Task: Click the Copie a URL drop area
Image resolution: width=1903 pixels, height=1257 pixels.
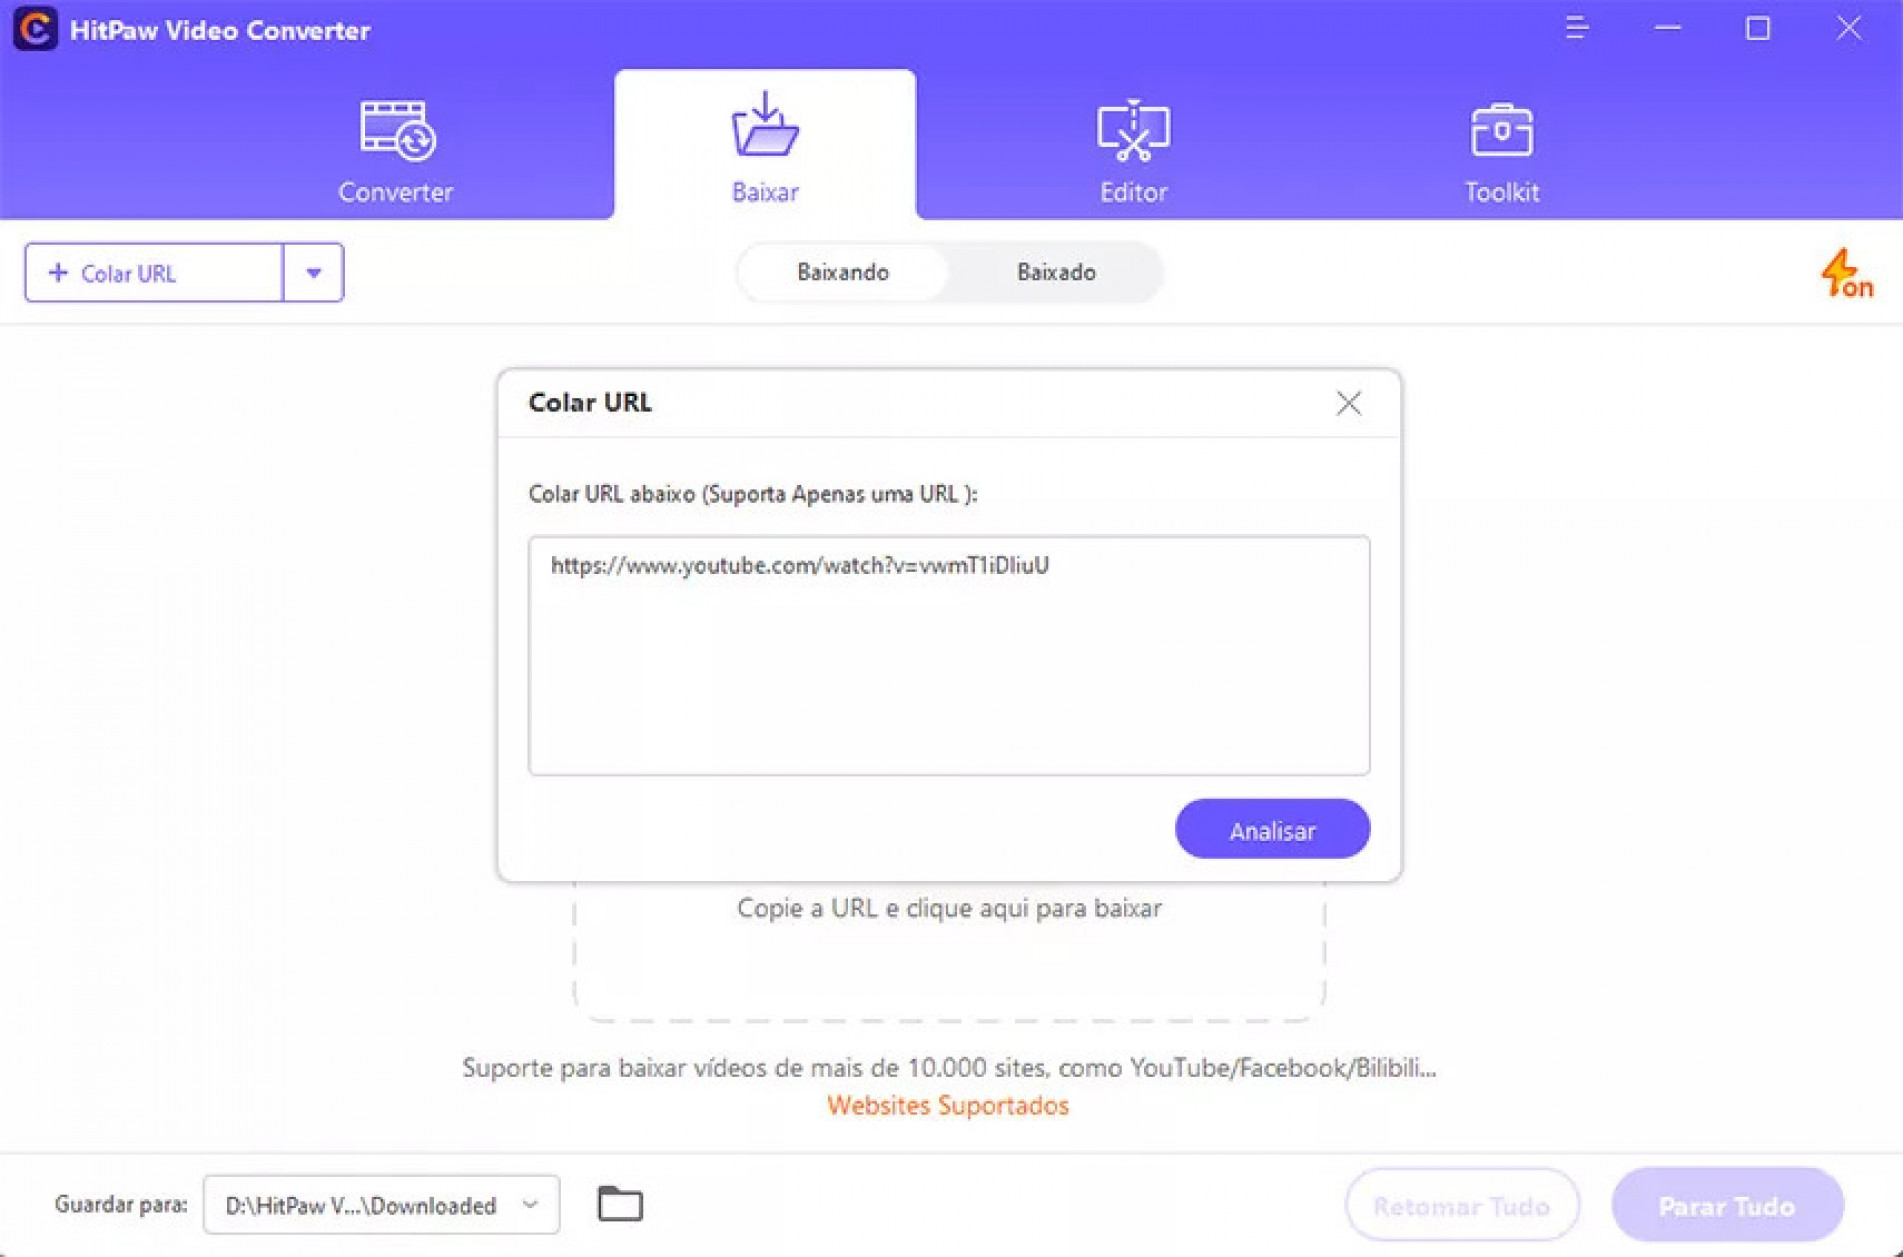Action: 949,950
